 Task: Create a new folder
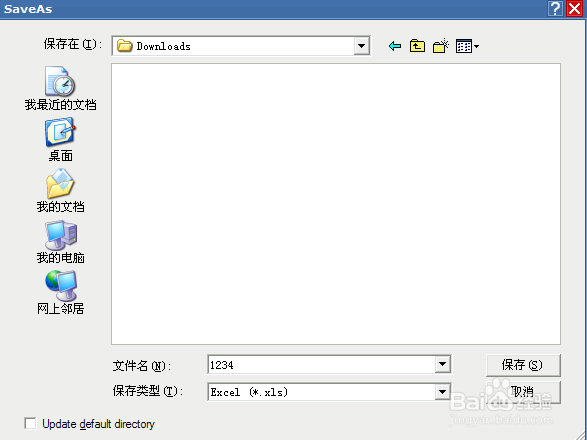[441, 46]
